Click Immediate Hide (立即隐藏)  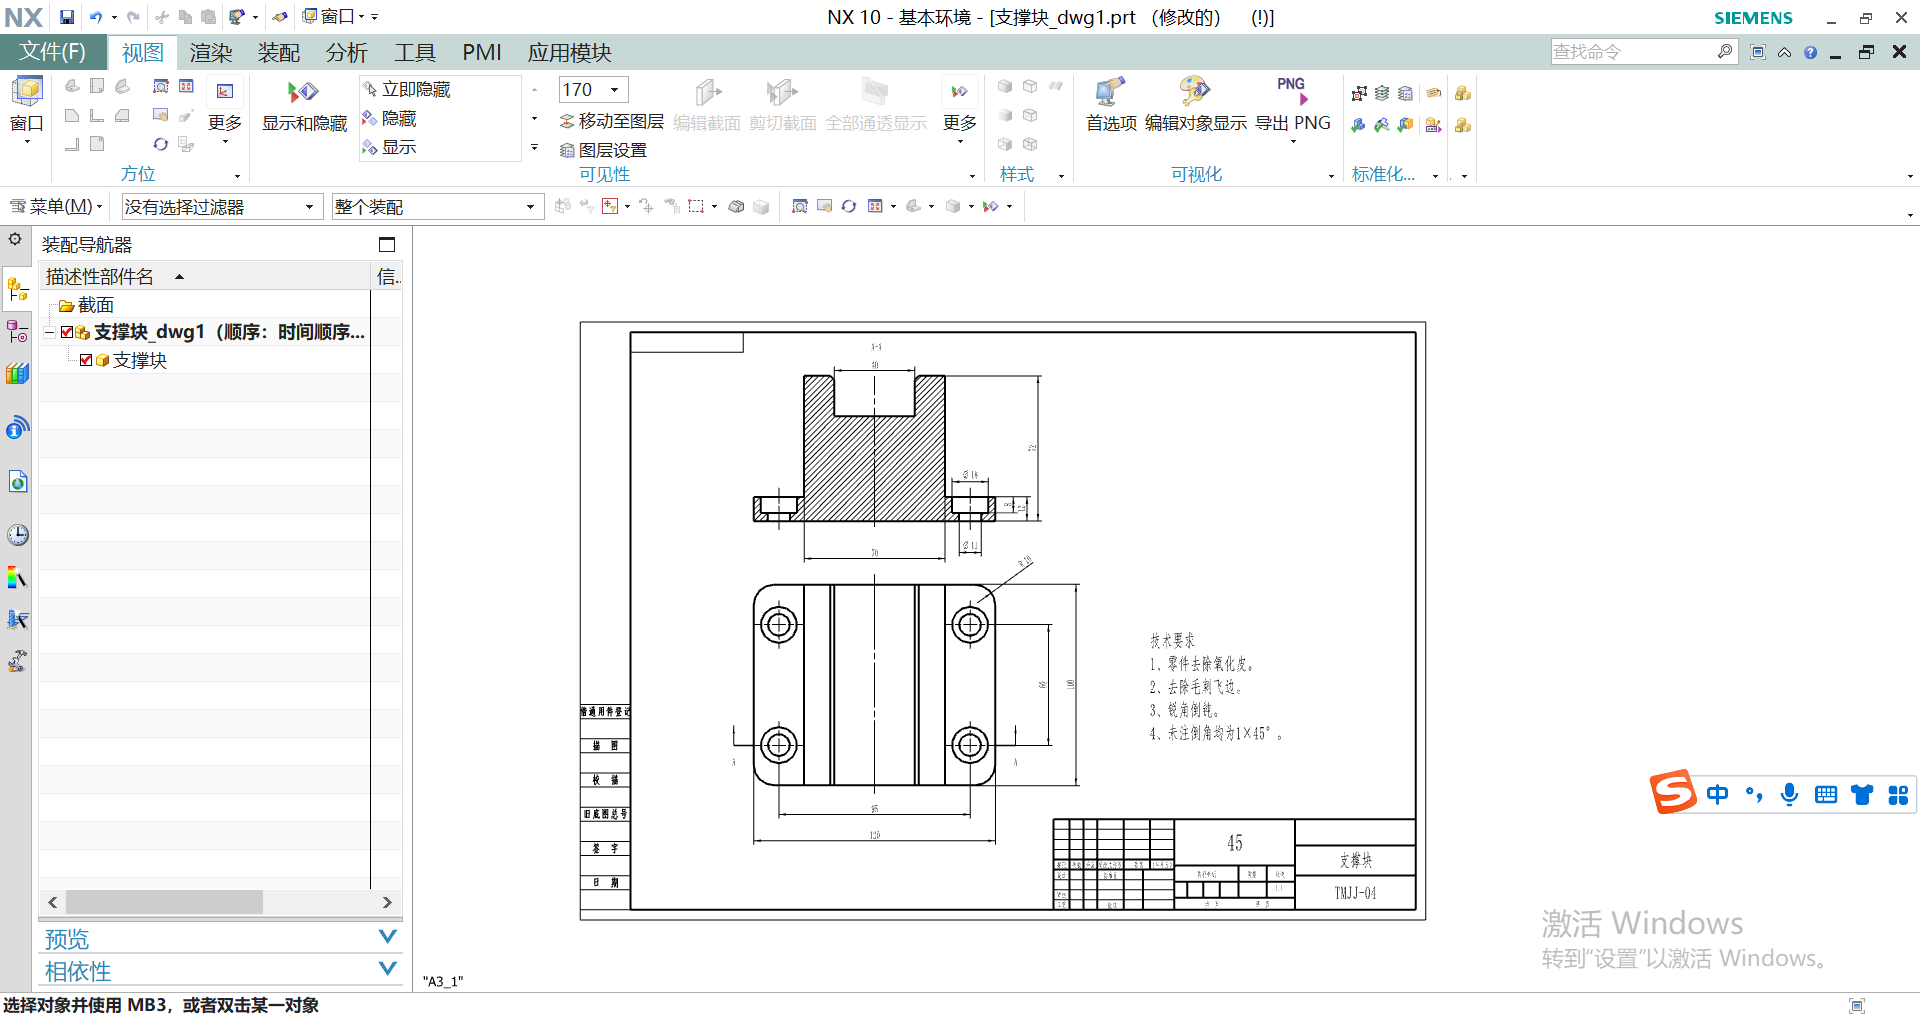(407, 90)
